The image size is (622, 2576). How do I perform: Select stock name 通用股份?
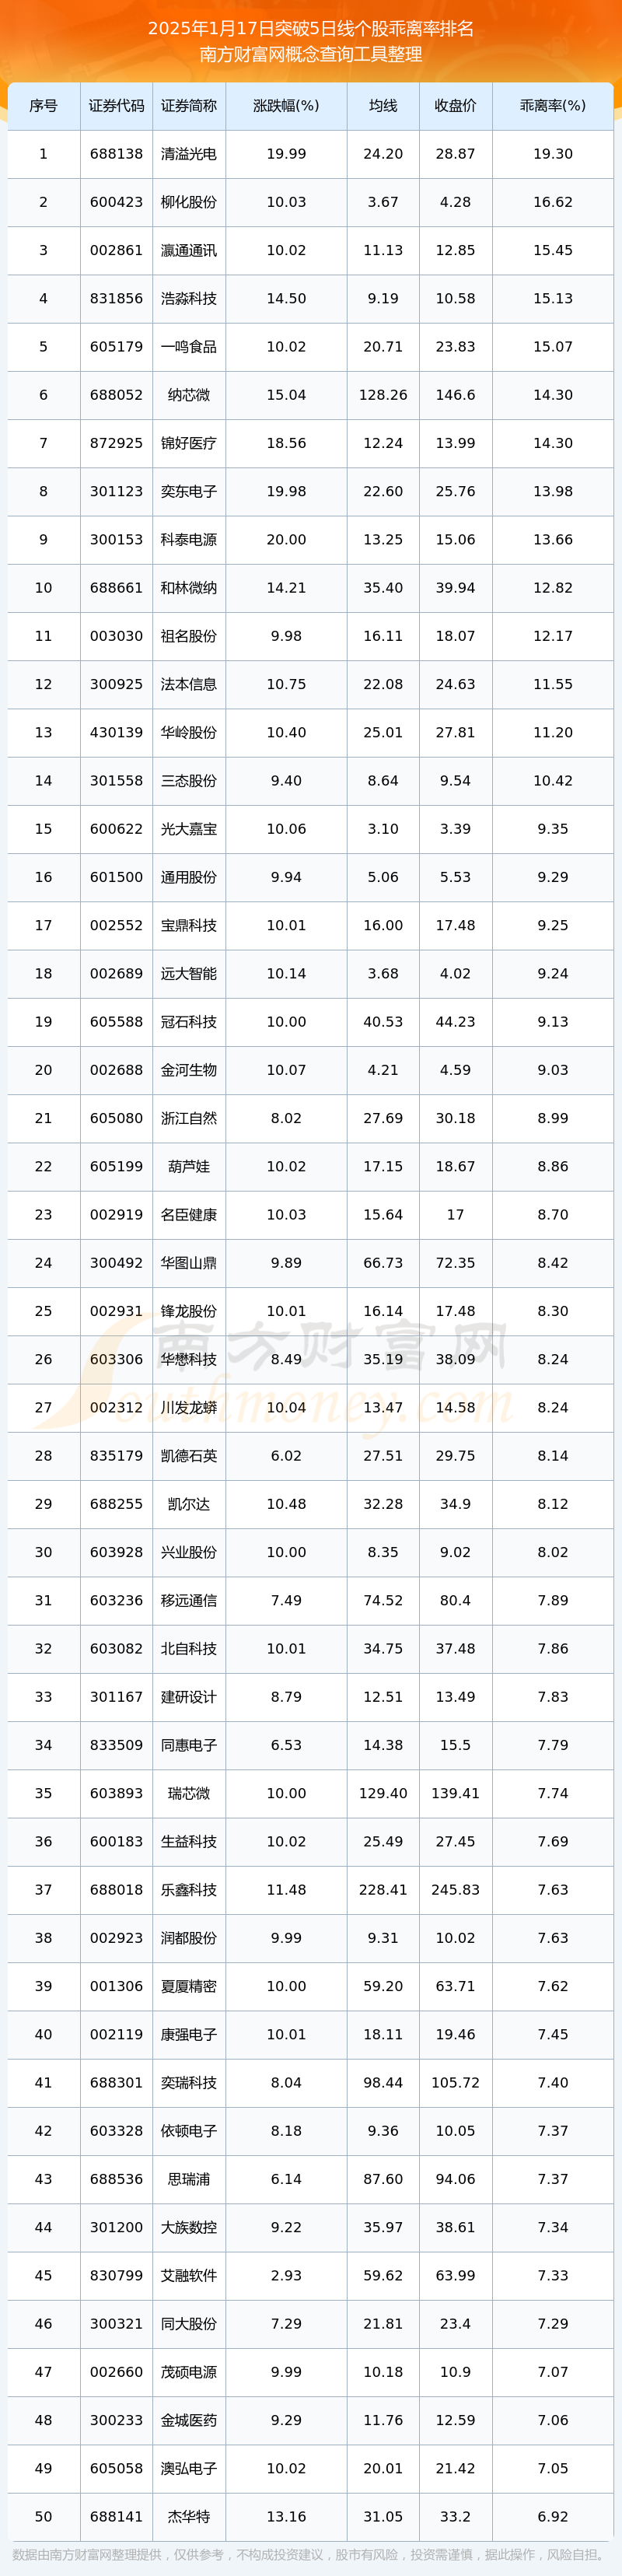(189, 877)
